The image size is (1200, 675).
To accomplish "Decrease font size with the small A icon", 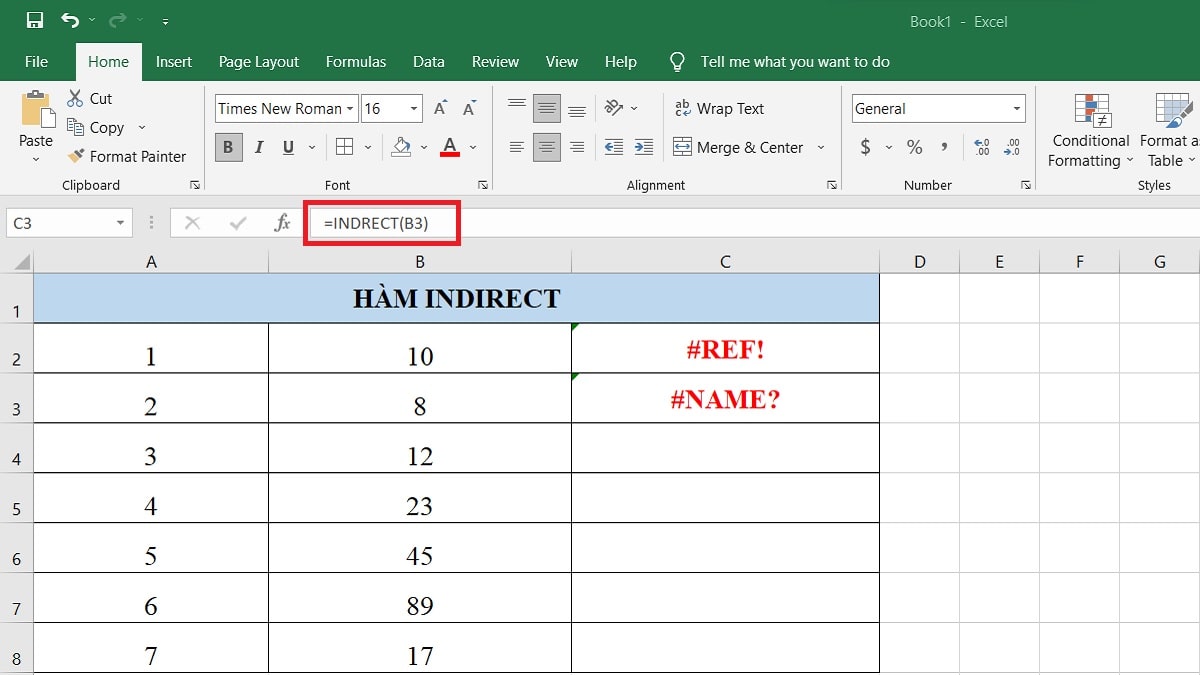I will click(467, 108).
